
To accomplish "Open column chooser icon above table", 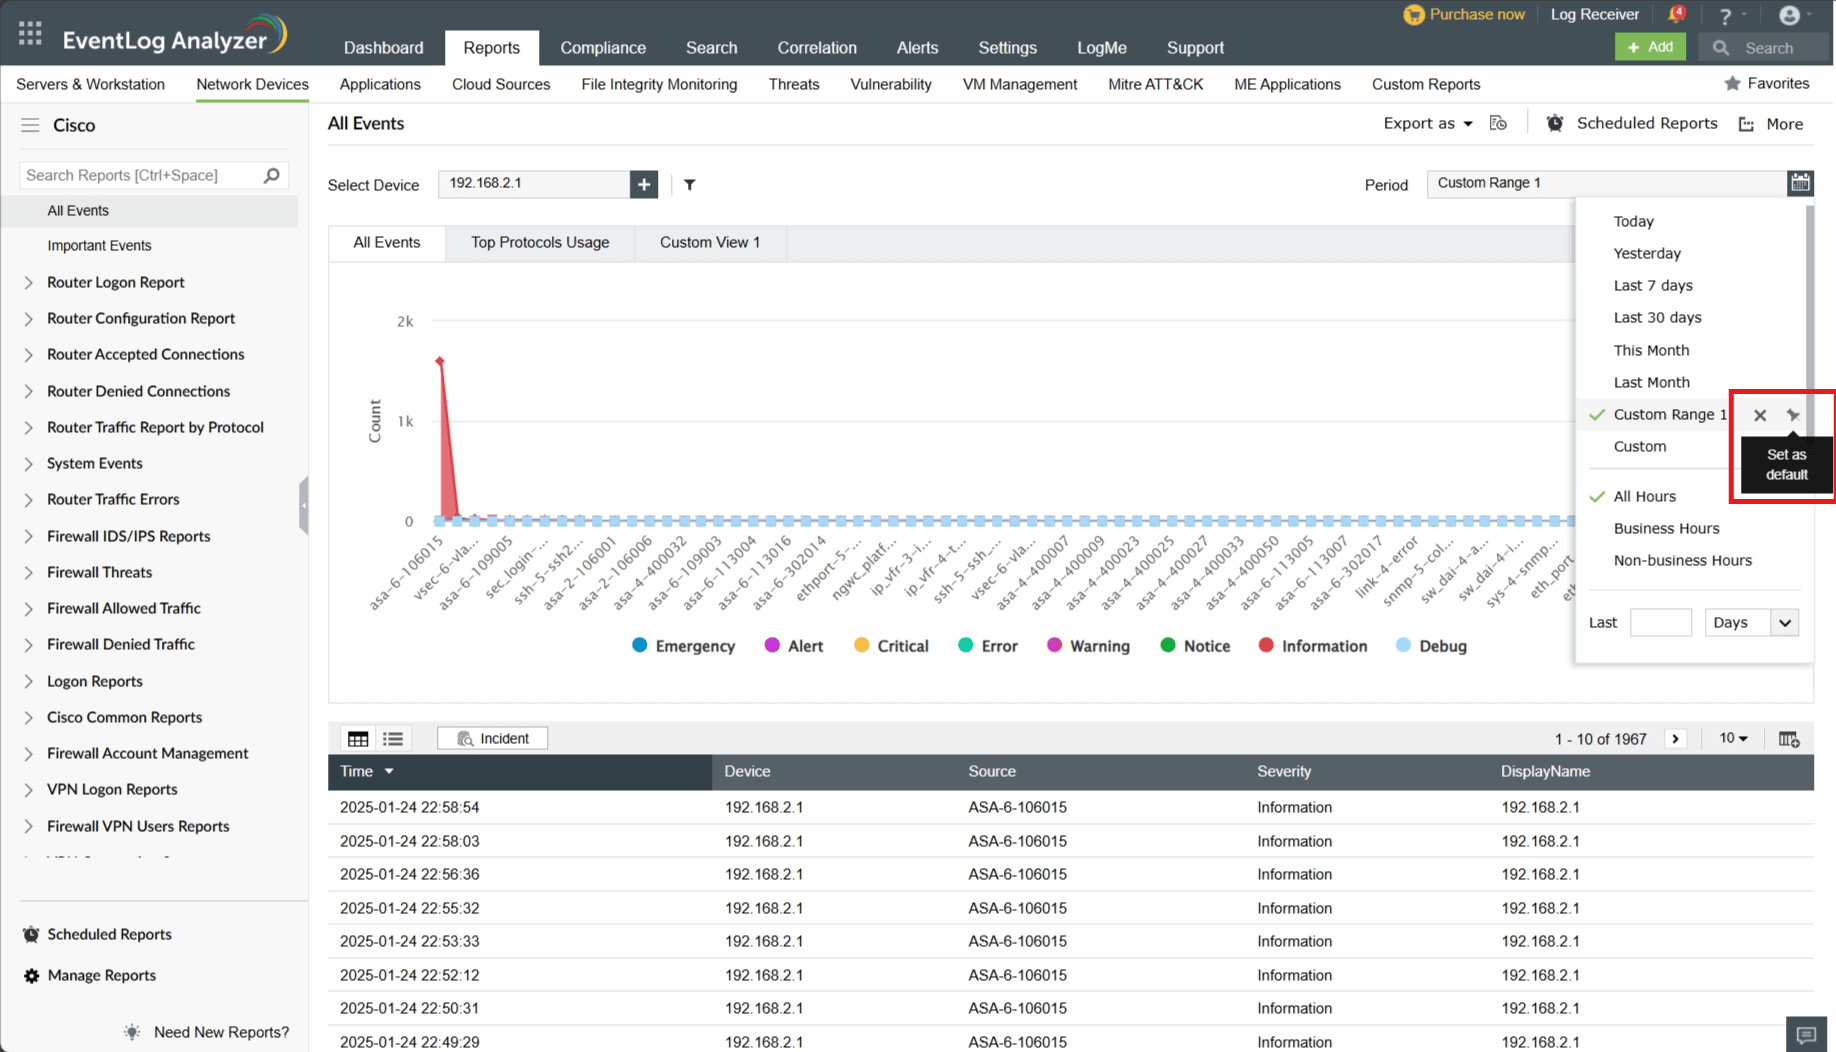I will (x=1789, y=739).
